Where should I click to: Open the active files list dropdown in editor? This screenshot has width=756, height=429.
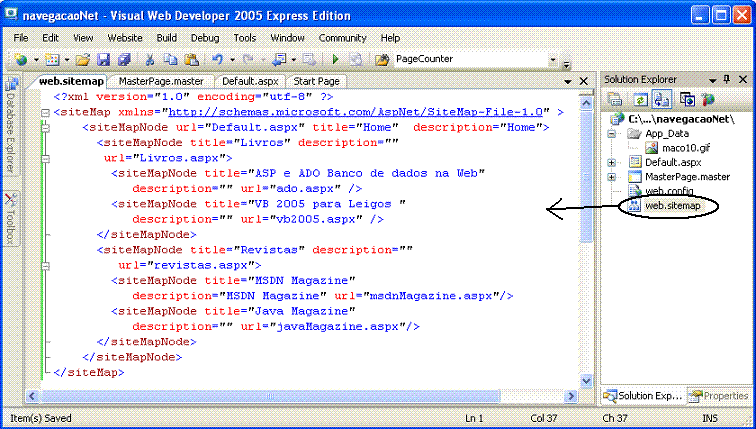point(568,81)
